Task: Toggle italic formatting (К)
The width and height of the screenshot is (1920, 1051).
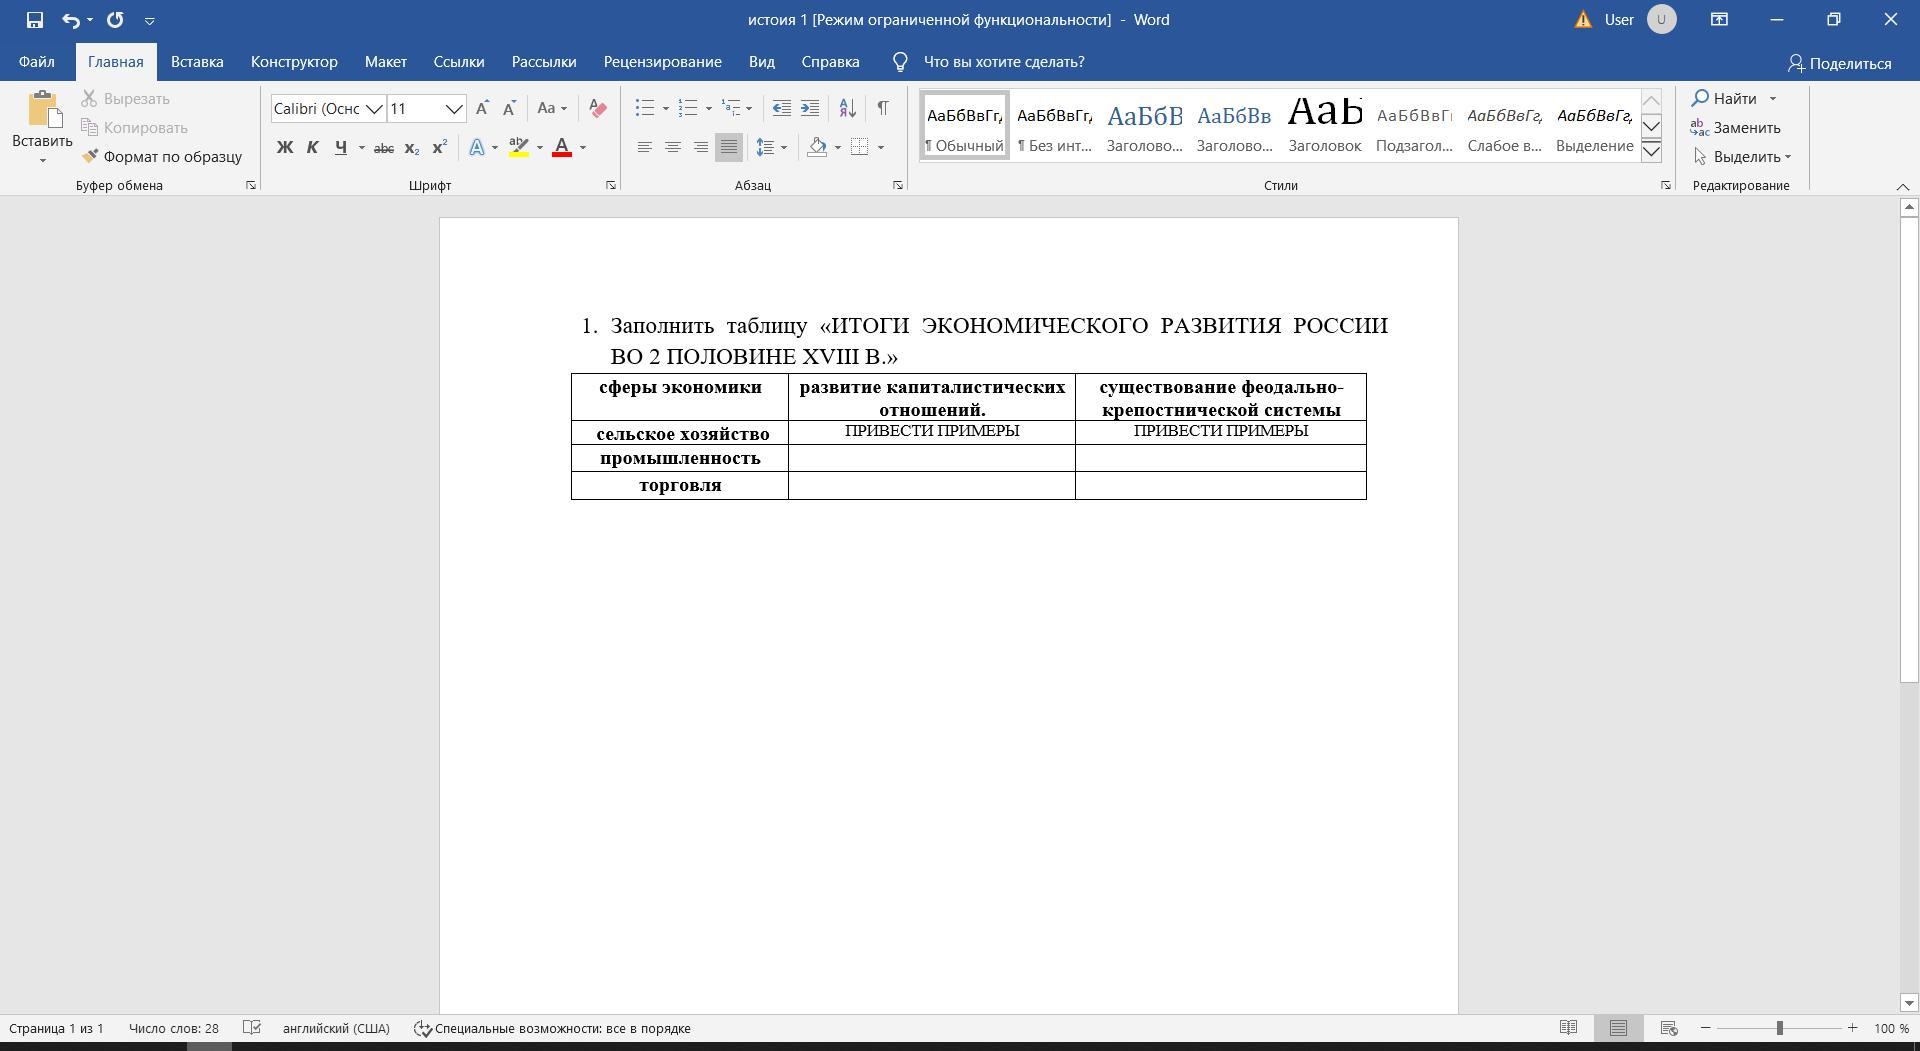Action: coord(312,148)
